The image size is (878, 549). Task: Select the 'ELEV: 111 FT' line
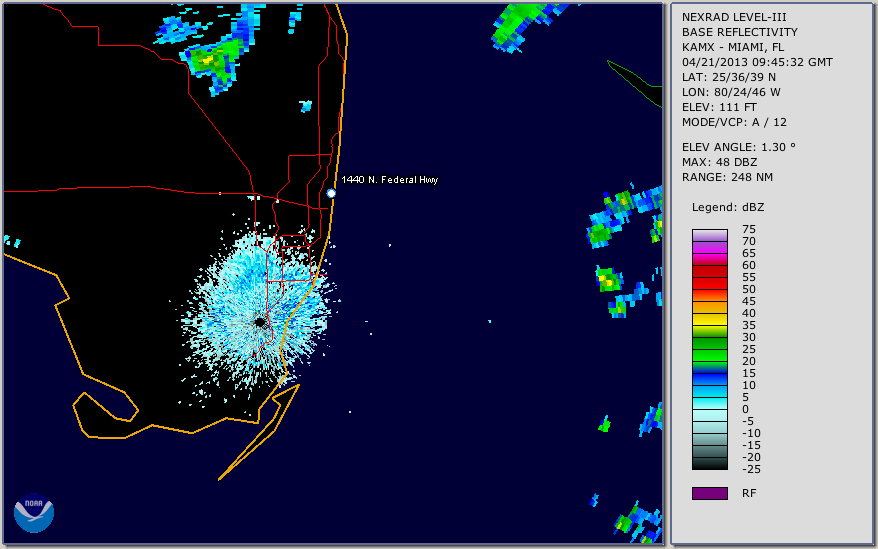720,108
